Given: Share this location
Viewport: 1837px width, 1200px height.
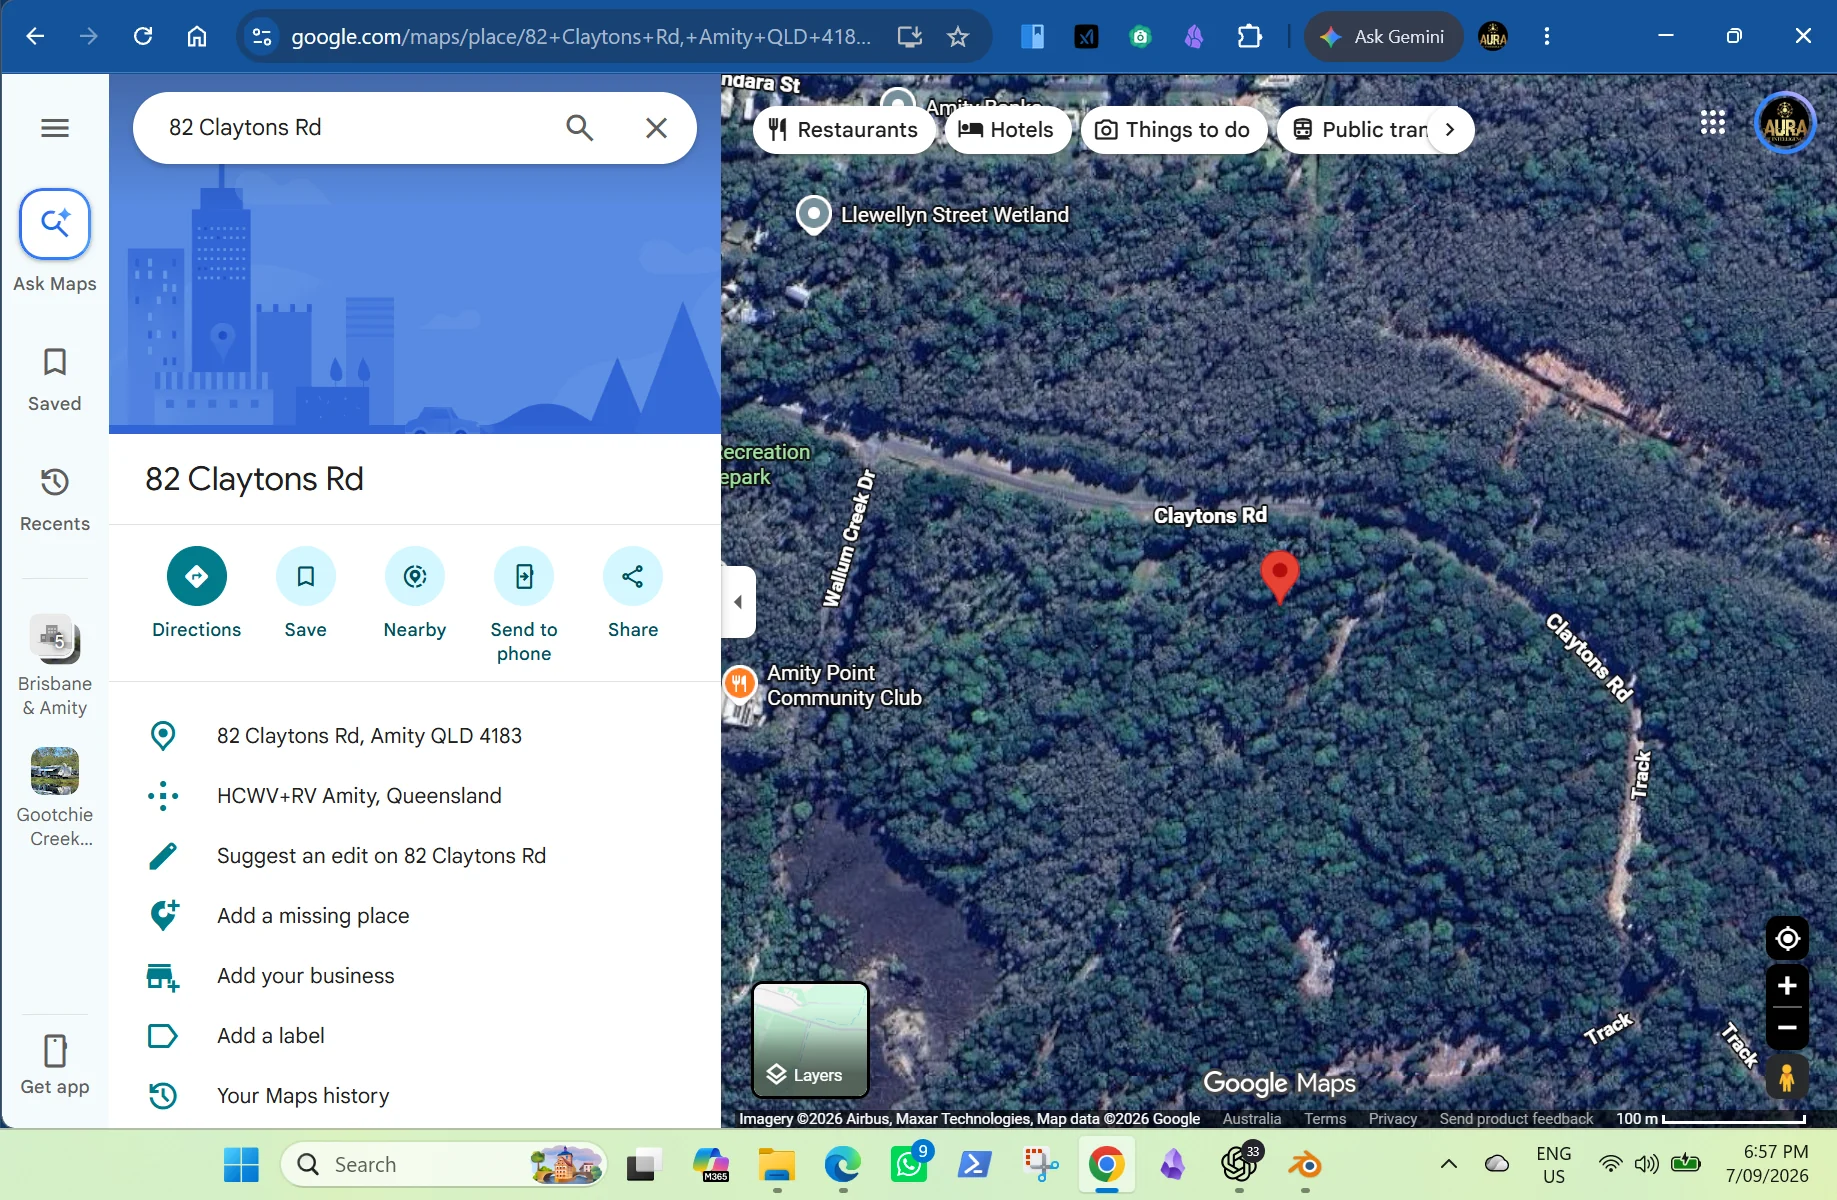Looking at the screenshot, I should coord(633,593).
